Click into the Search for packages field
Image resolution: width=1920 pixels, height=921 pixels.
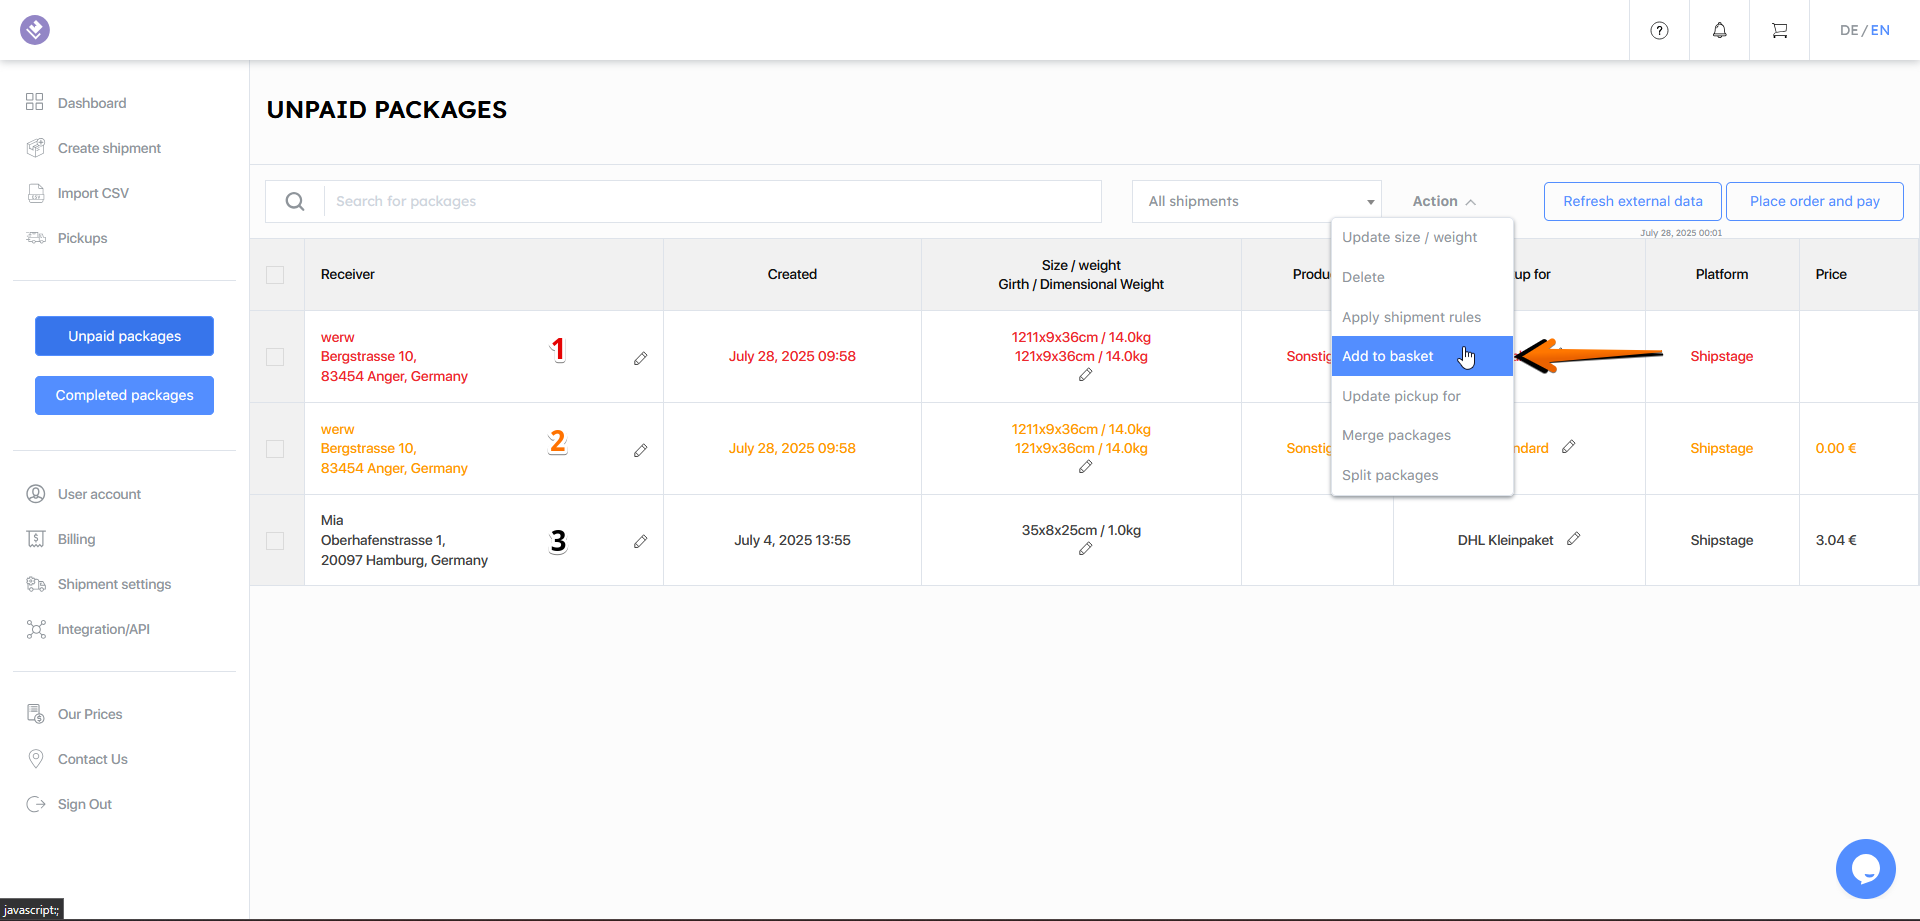(712, 201)
